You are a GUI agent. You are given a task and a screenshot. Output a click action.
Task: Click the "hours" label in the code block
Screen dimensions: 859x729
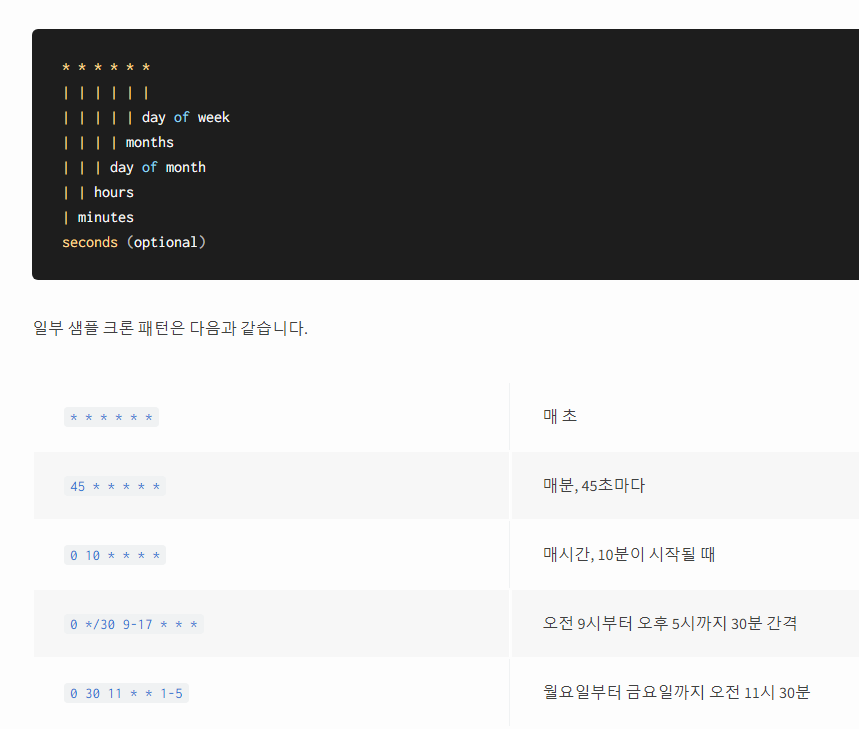[113, 192]
